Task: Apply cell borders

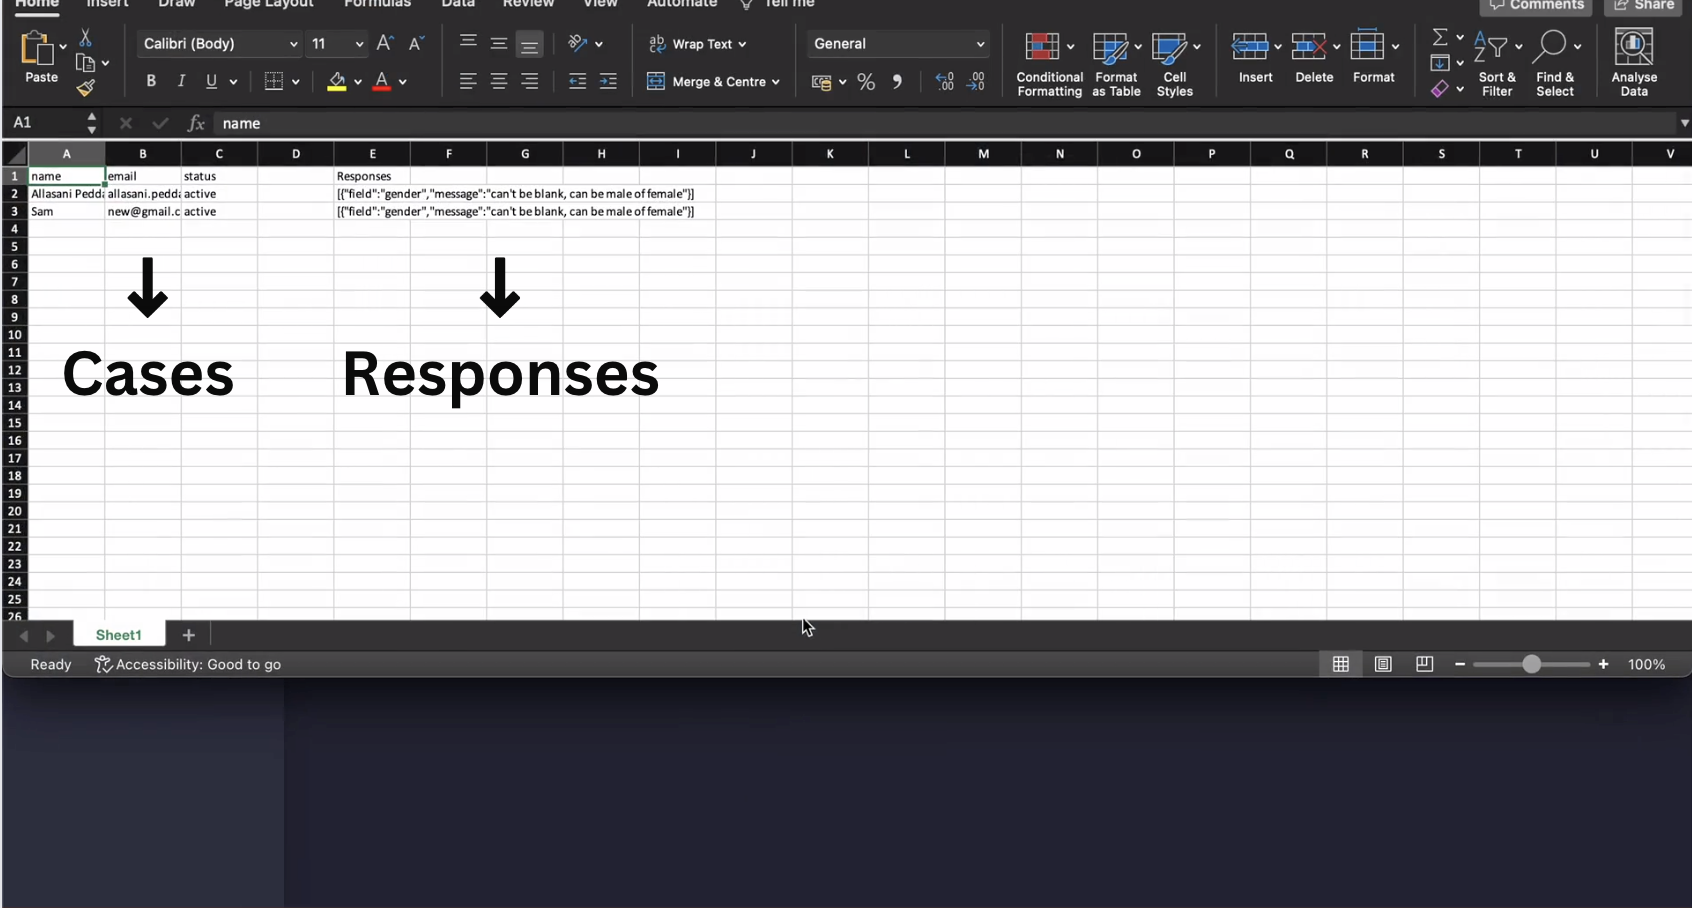Action: click(273, 81)
